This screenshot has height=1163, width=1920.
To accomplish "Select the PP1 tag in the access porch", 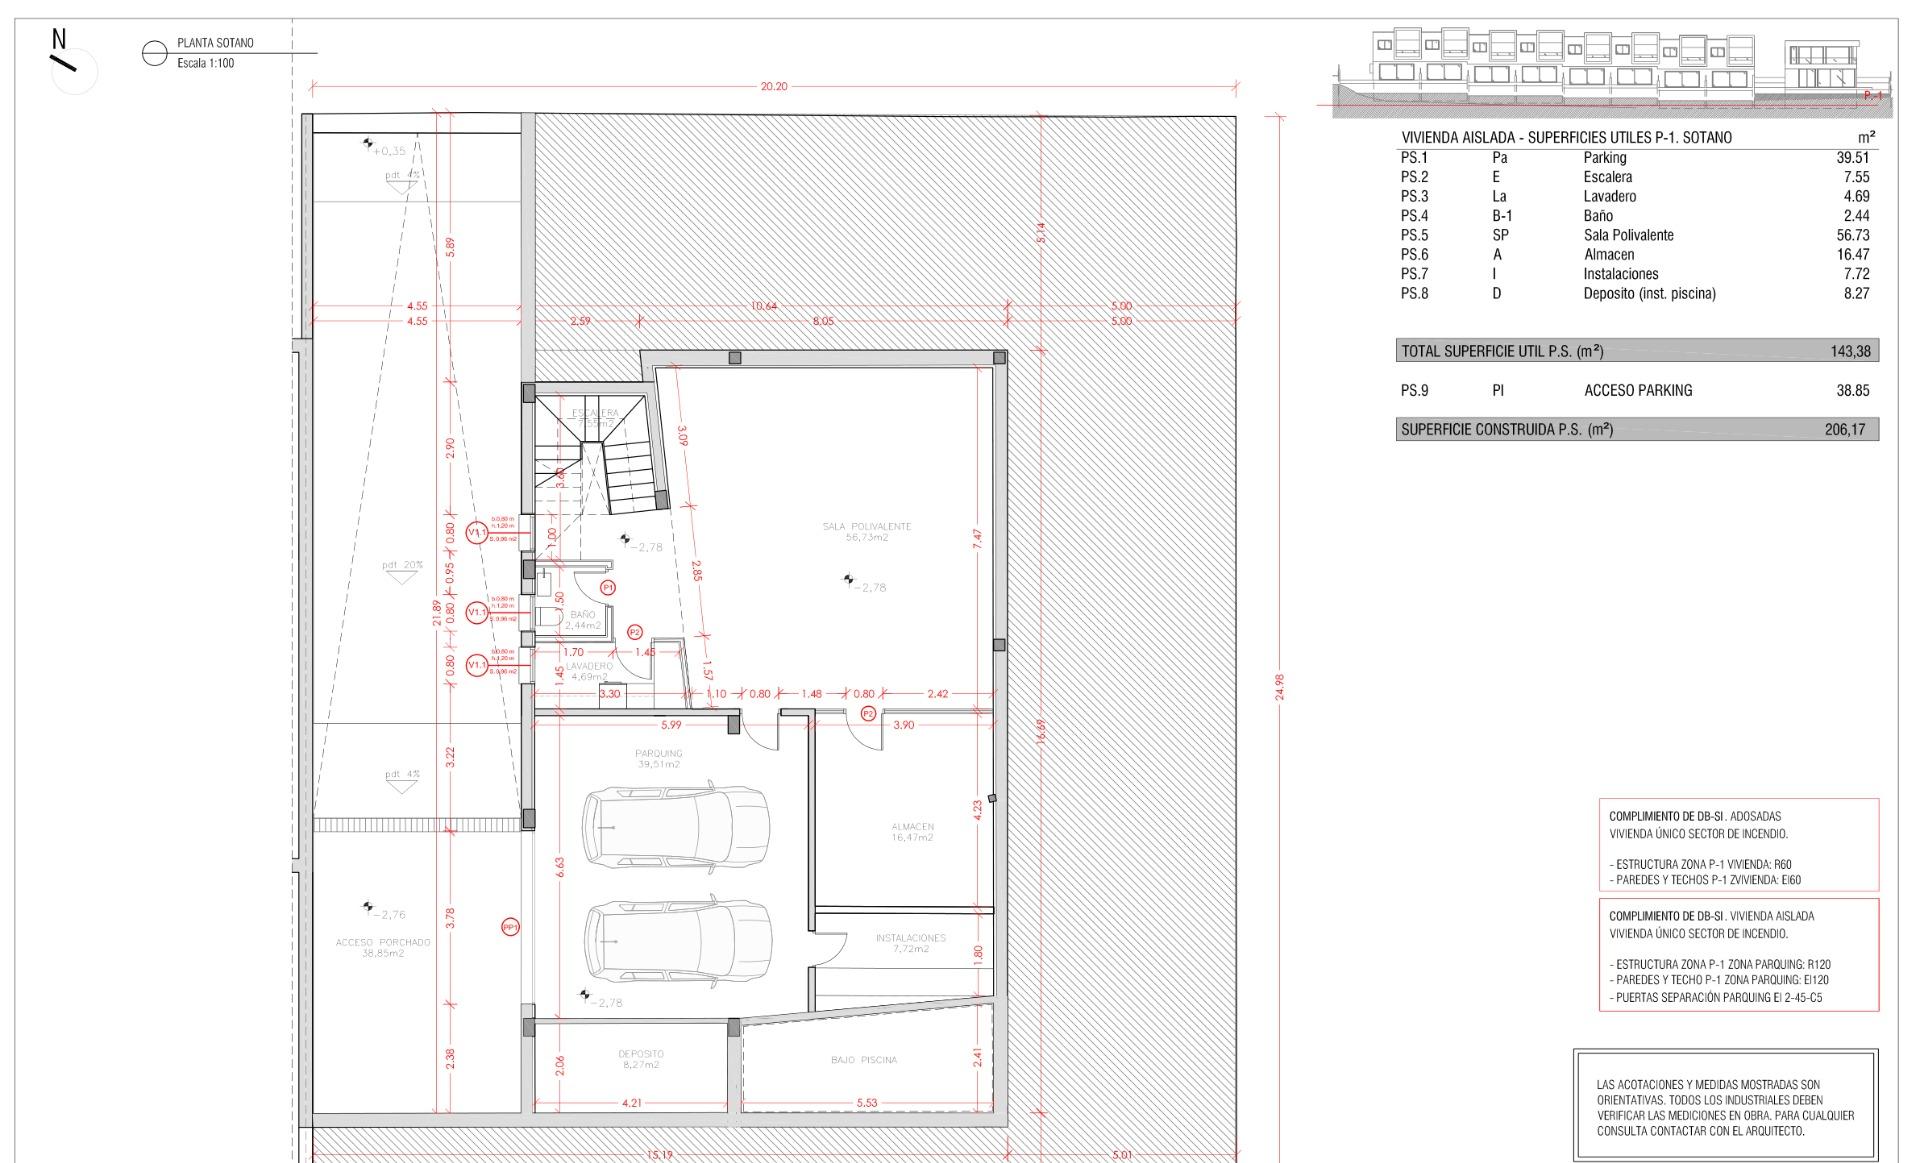I will pyautogui.click(x=510, y=928).
